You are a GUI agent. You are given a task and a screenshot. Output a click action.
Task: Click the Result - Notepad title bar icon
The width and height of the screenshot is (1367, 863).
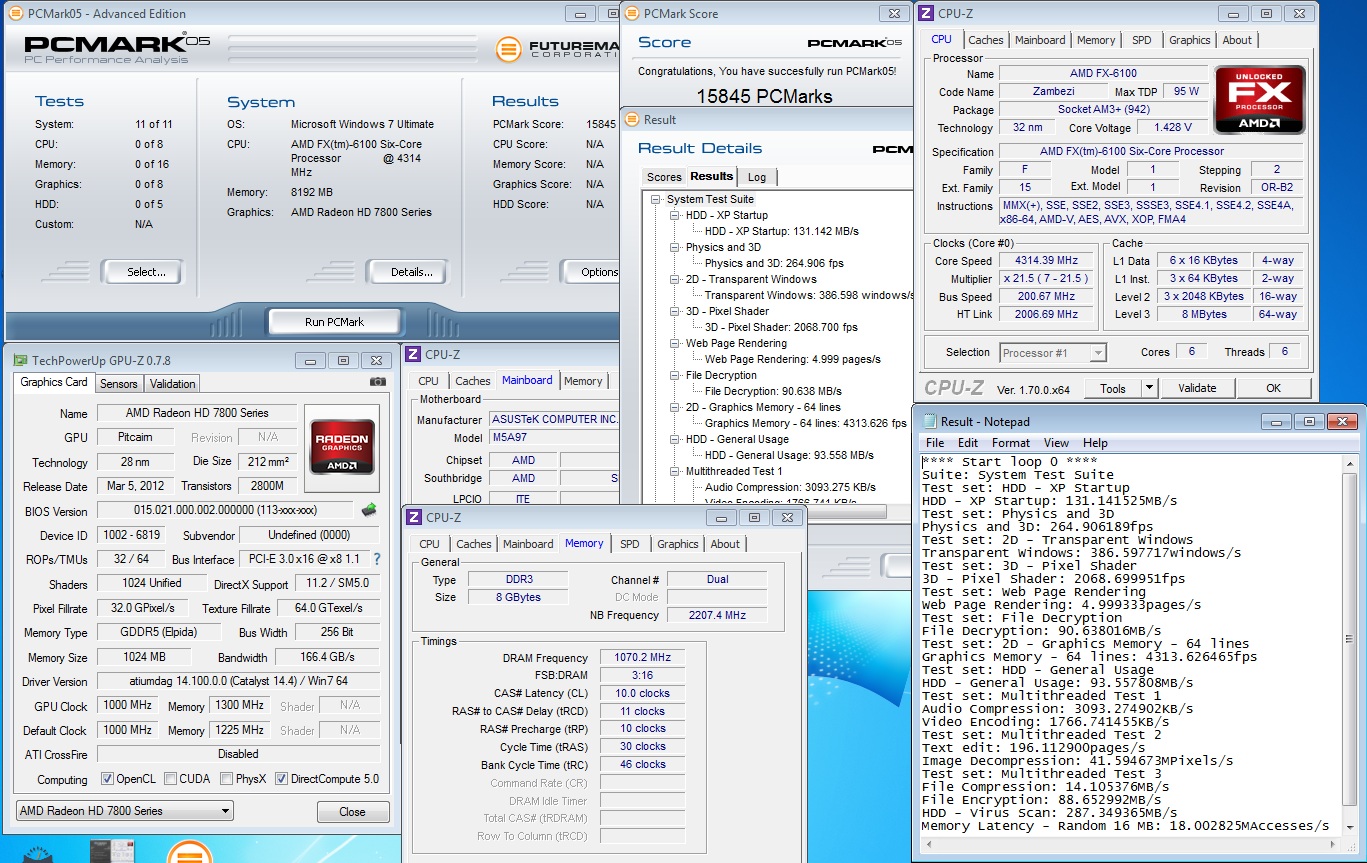point(929,421)
